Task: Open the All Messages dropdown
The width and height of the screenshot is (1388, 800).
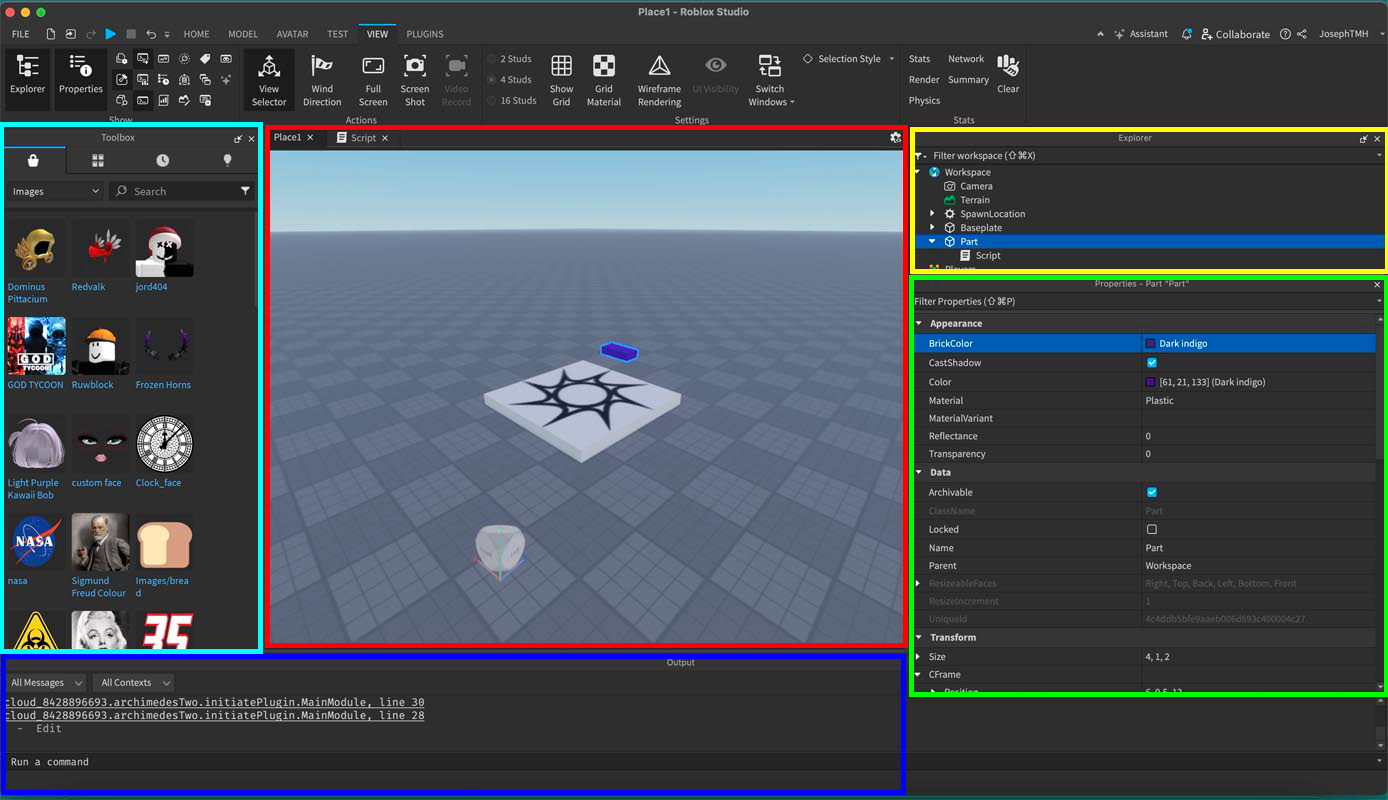Action: click(45, 683)
